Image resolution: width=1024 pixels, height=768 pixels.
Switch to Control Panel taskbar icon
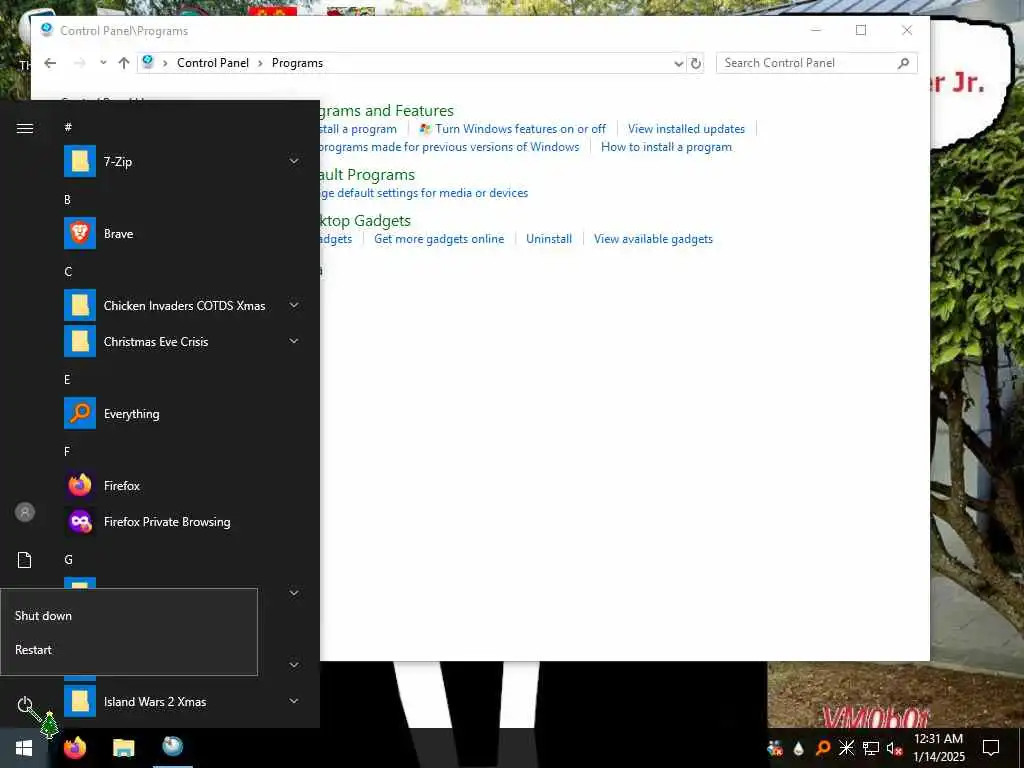(172, 748)
